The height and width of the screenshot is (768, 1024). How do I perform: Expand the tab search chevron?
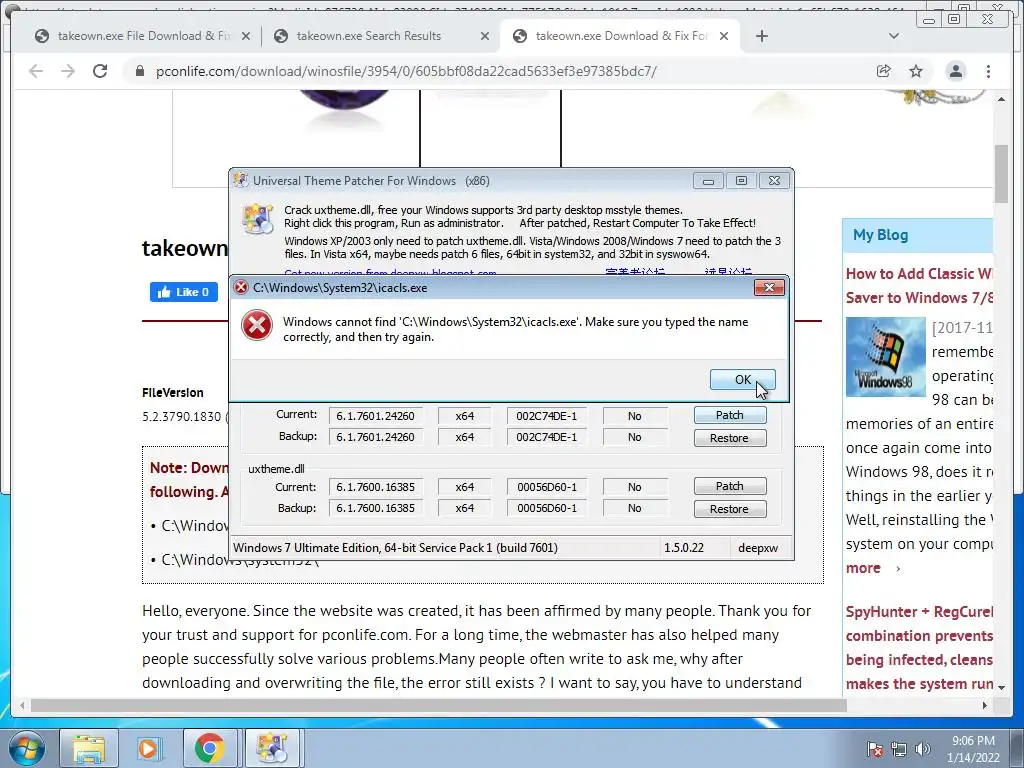[x=894, y=36]
